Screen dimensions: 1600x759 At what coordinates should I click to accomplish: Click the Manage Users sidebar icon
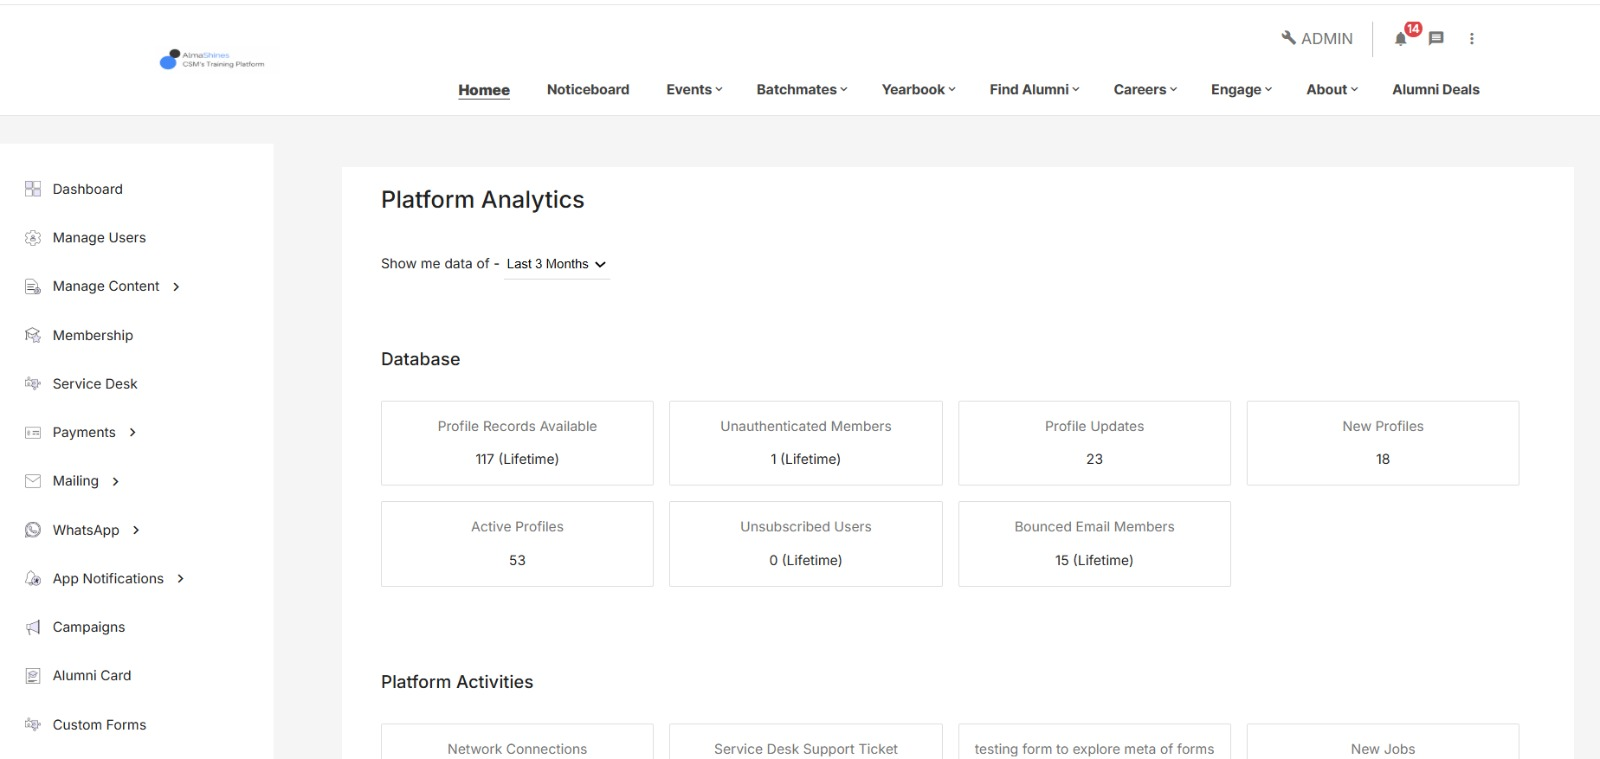(x=33, y=238)
